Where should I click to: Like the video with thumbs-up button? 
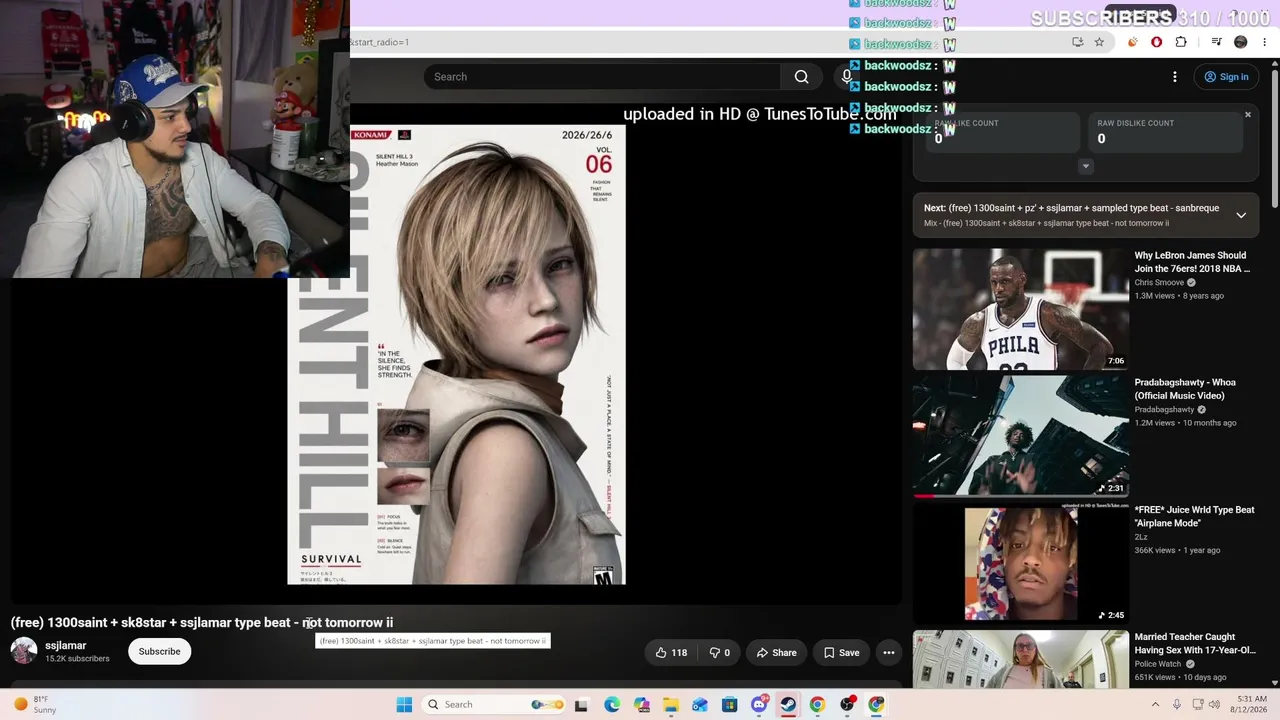click(671, 653)
